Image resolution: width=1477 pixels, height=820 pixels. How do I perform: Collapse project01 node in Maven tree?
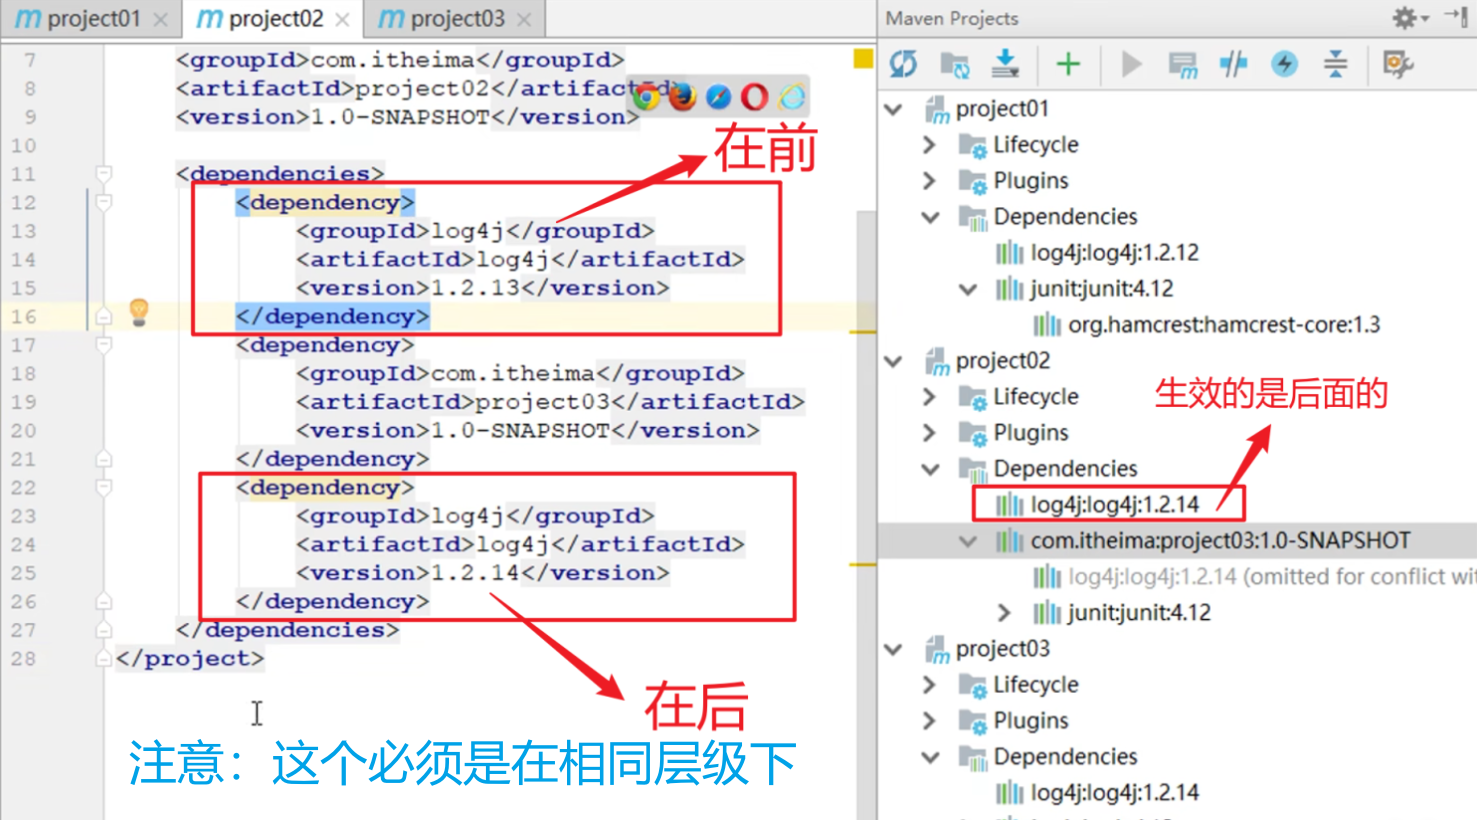click(894, 109)
